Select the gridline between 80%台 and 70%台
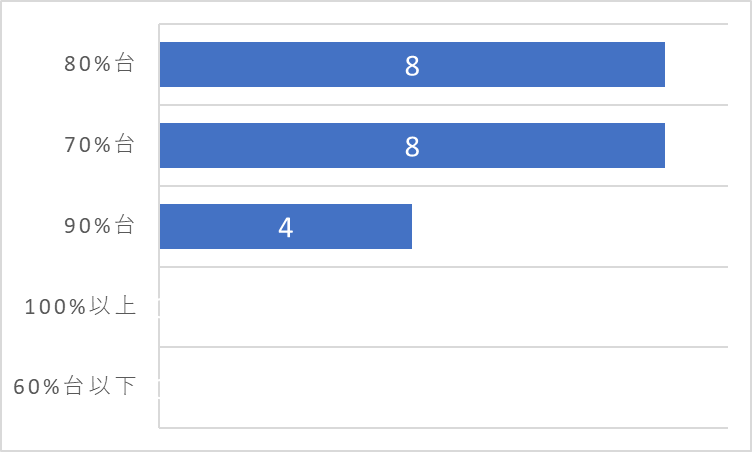 [x=444, y=105]
